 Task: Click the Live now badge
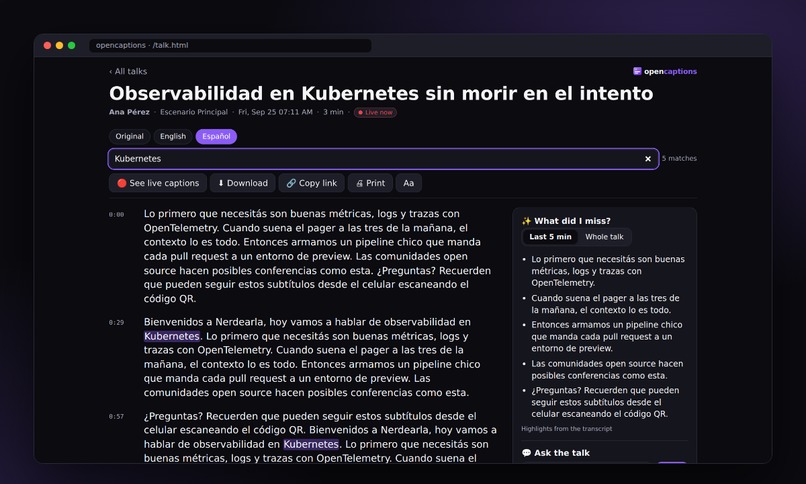pyautogui.click(x=375, y=113)
